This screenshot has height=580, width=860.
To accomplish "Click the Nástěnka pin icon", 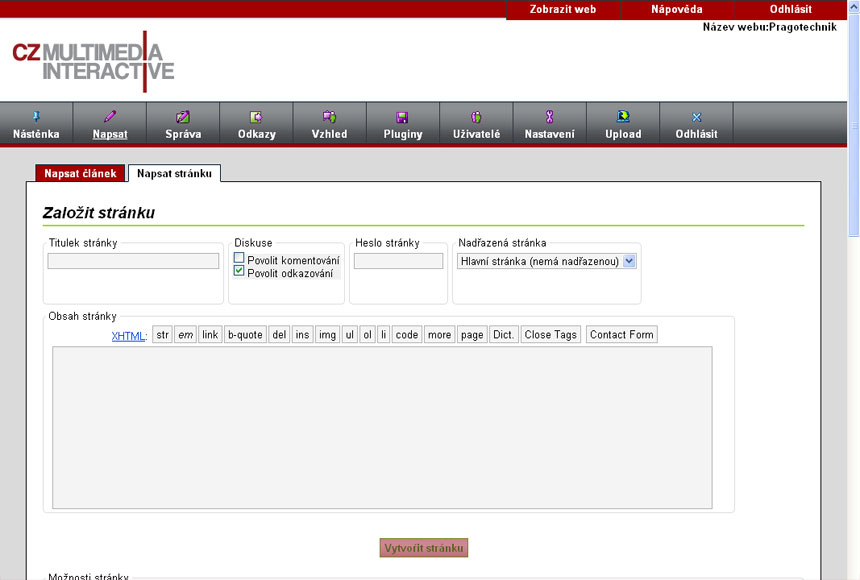I will 36,116.
